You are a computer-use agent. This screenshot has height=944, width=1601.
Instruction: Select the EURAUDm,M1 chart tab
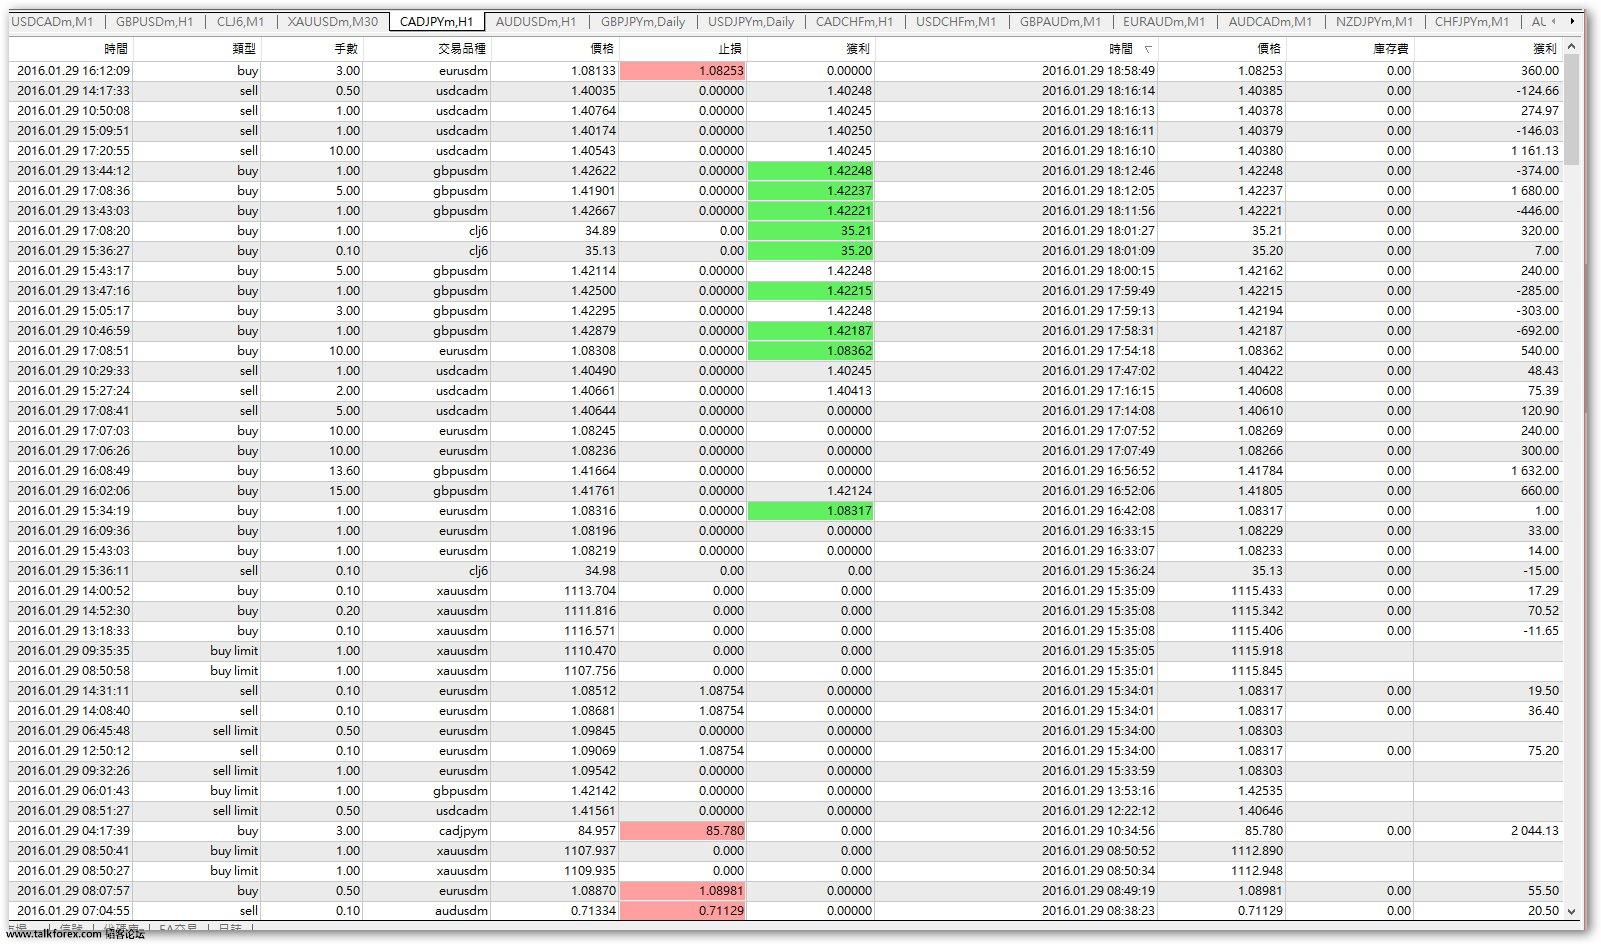click(x=1164, y=21)
